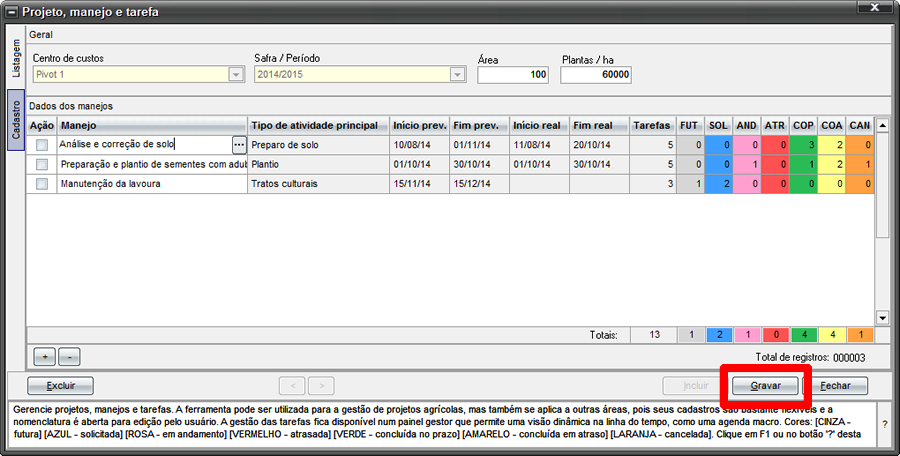Click the ellipsis button in Manejo cell
Image resolution: width=900 pixels, height=456 pixels.
click(x=238, y=145)
